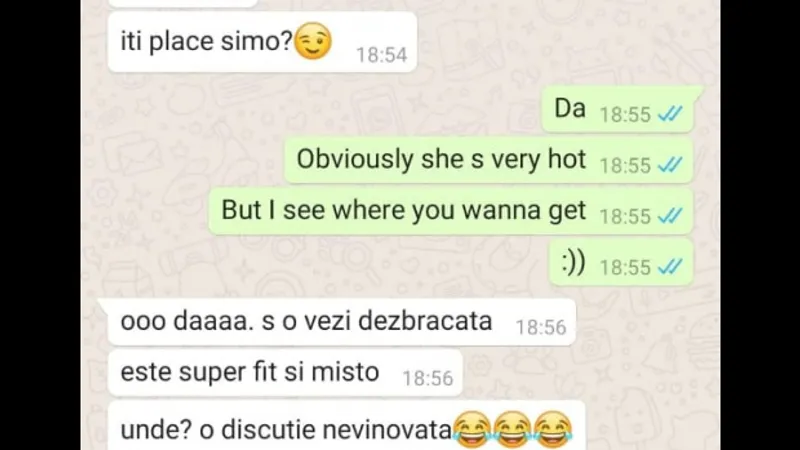Click first laughing-crying emoji in last message

tap(472, 430)
